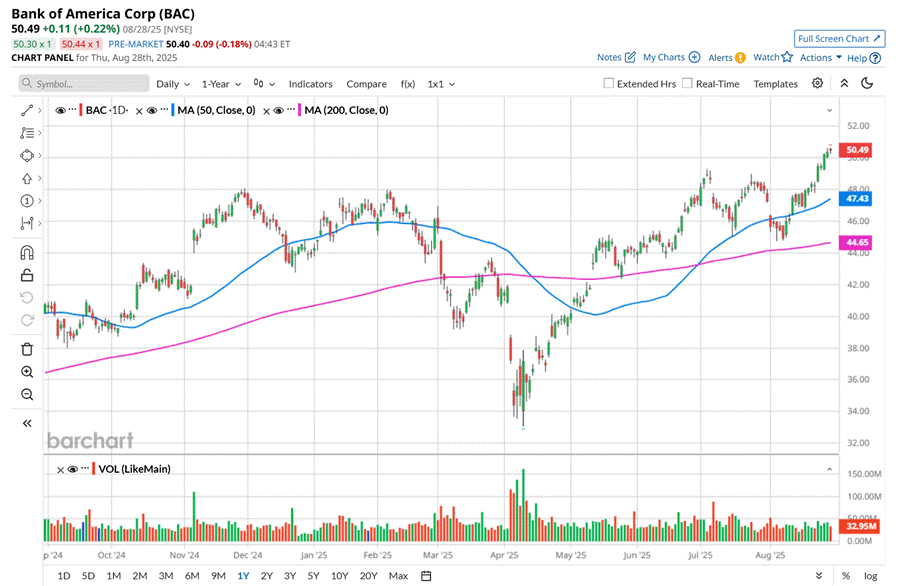Open the f(x) expressions menu
This screenshot has height=586, width=903.
pos(408,84)
